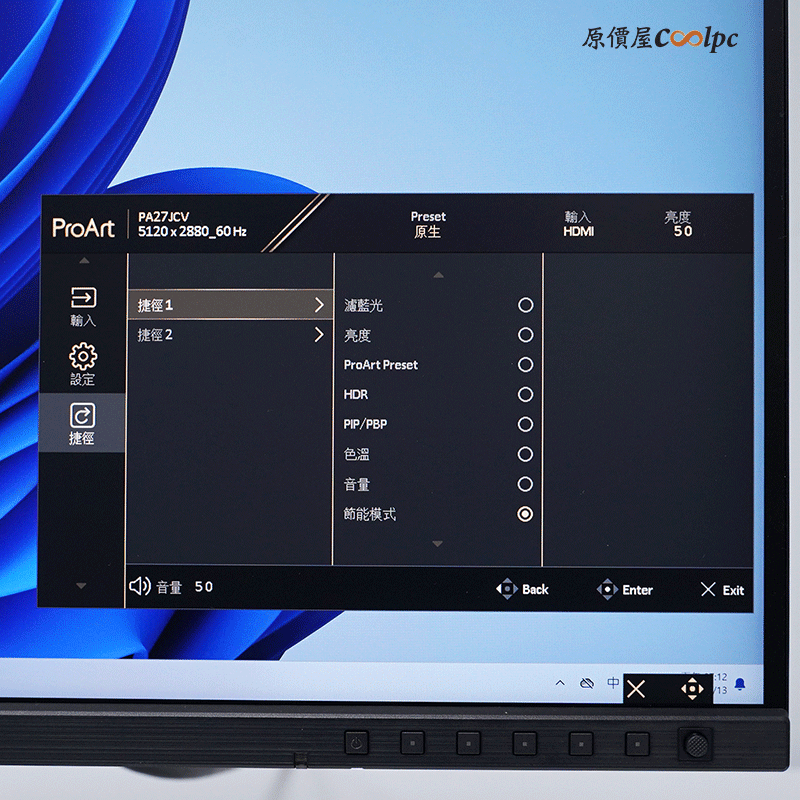800x800 pixels.
Task: Select the PIP/PBP radio option
Action: (x=526, y=424)
